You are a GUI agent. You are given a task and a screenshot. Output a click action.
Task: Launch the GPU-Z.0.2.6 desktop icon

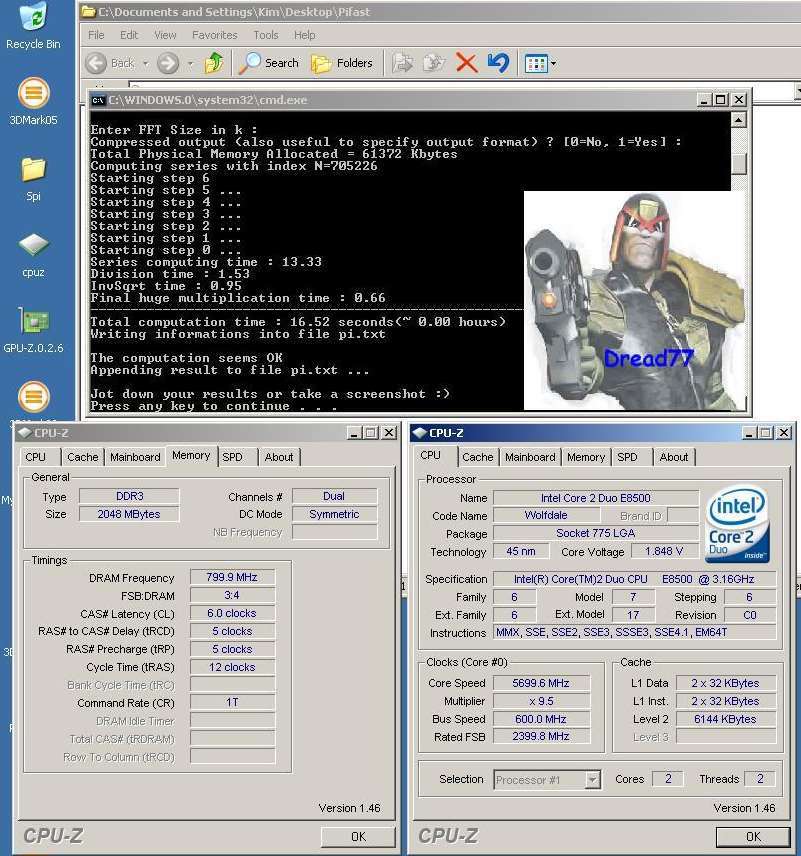(33, 330)
